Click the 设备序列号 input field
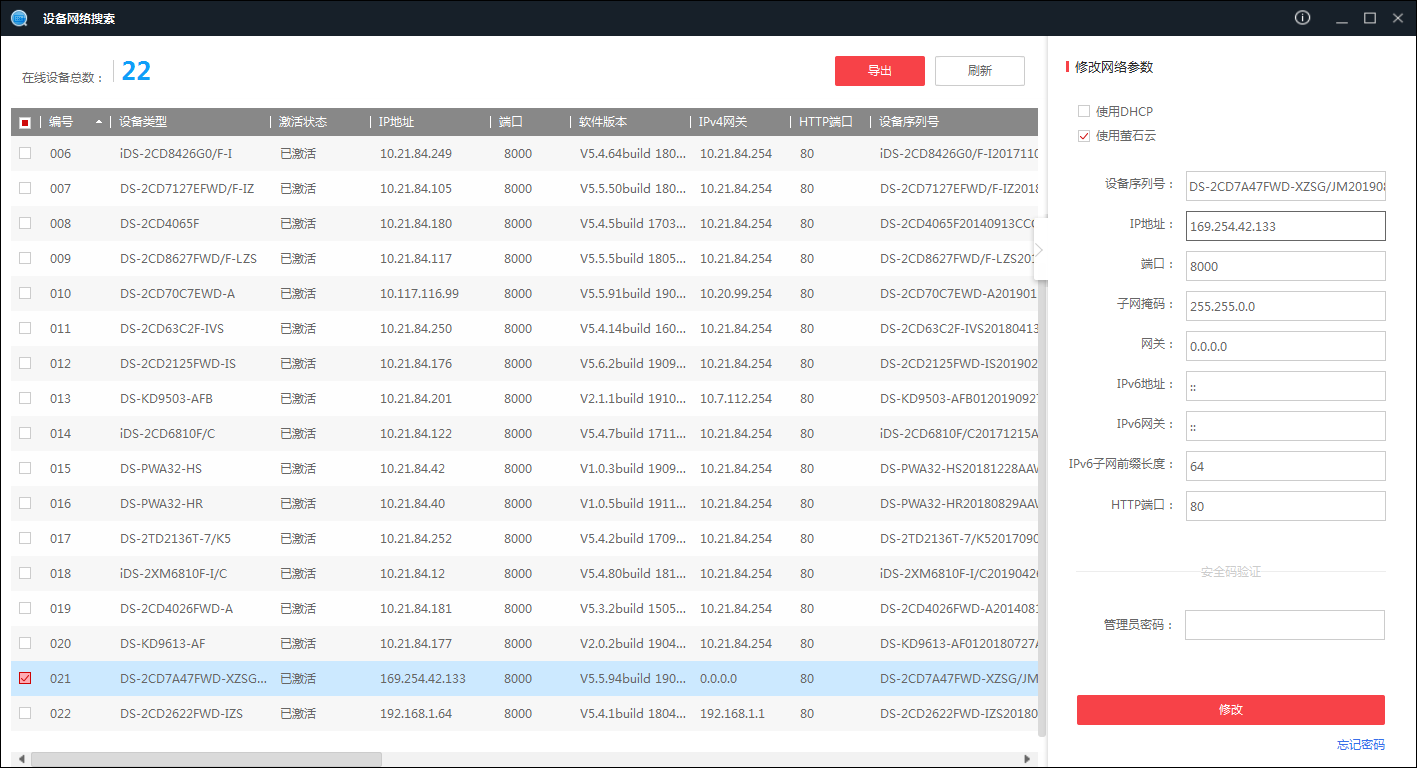Image resolution: width=1417 pixels, height=768 pixels. point(1285,186)
